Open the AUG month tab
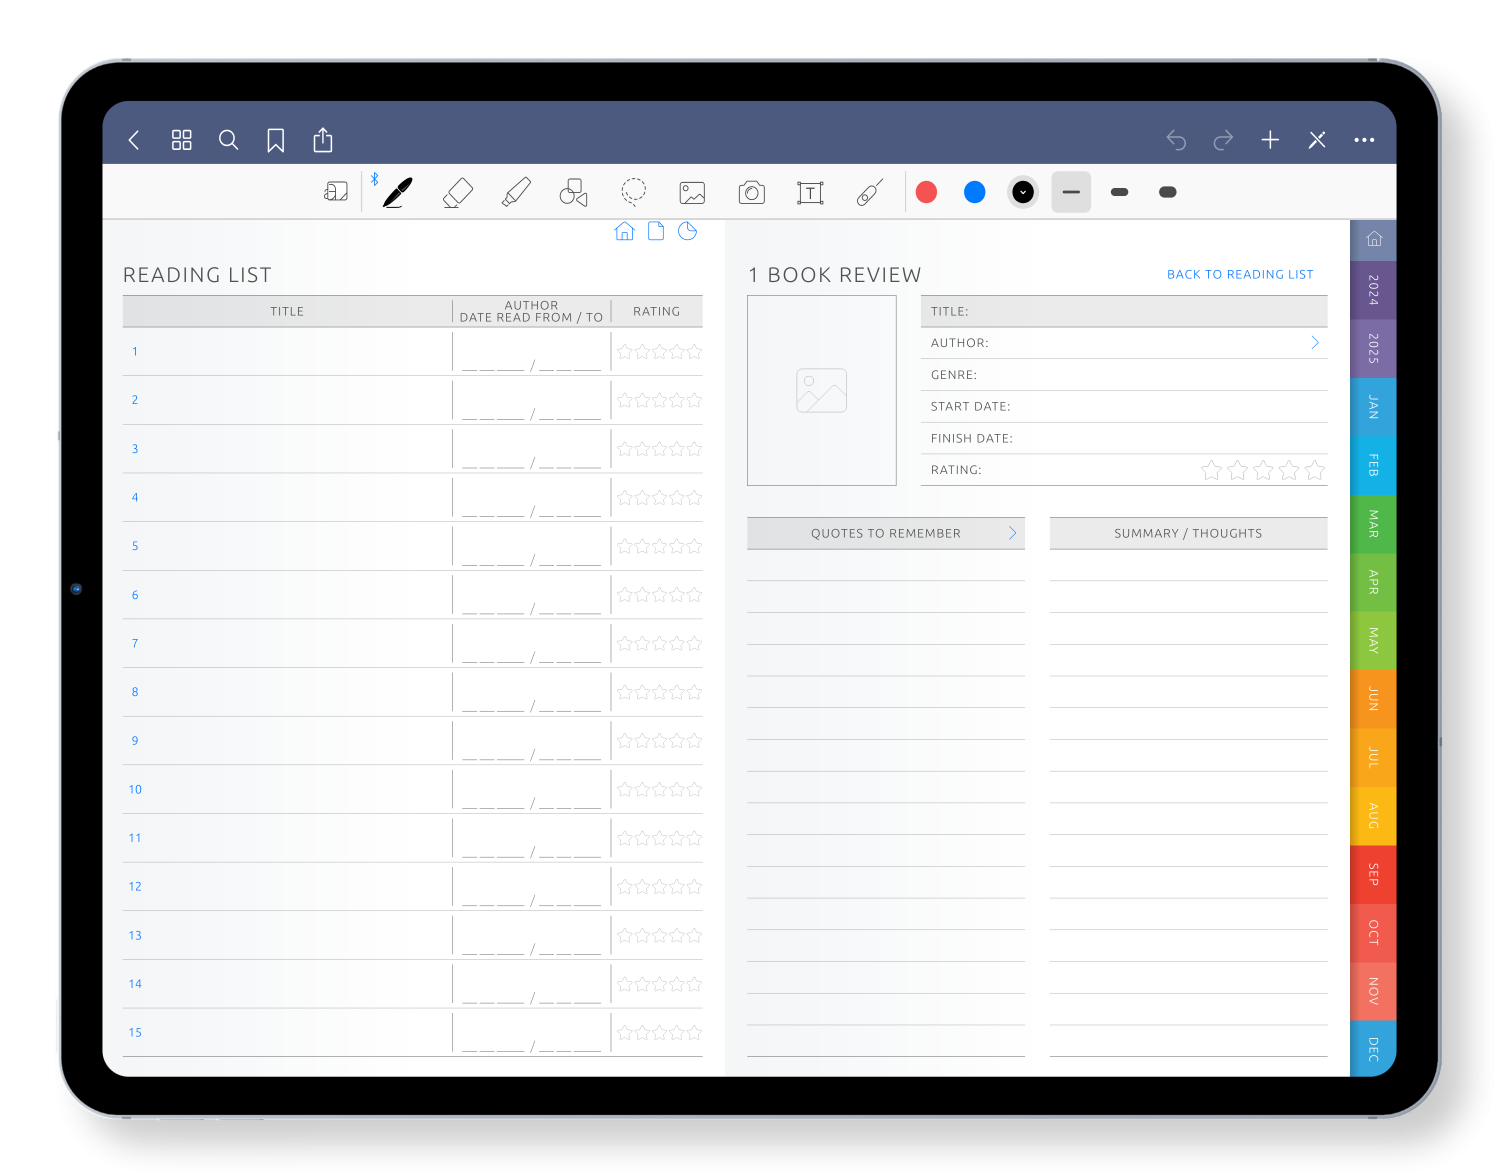The image size is (1500, 1175). click(x=1374, y=816)
